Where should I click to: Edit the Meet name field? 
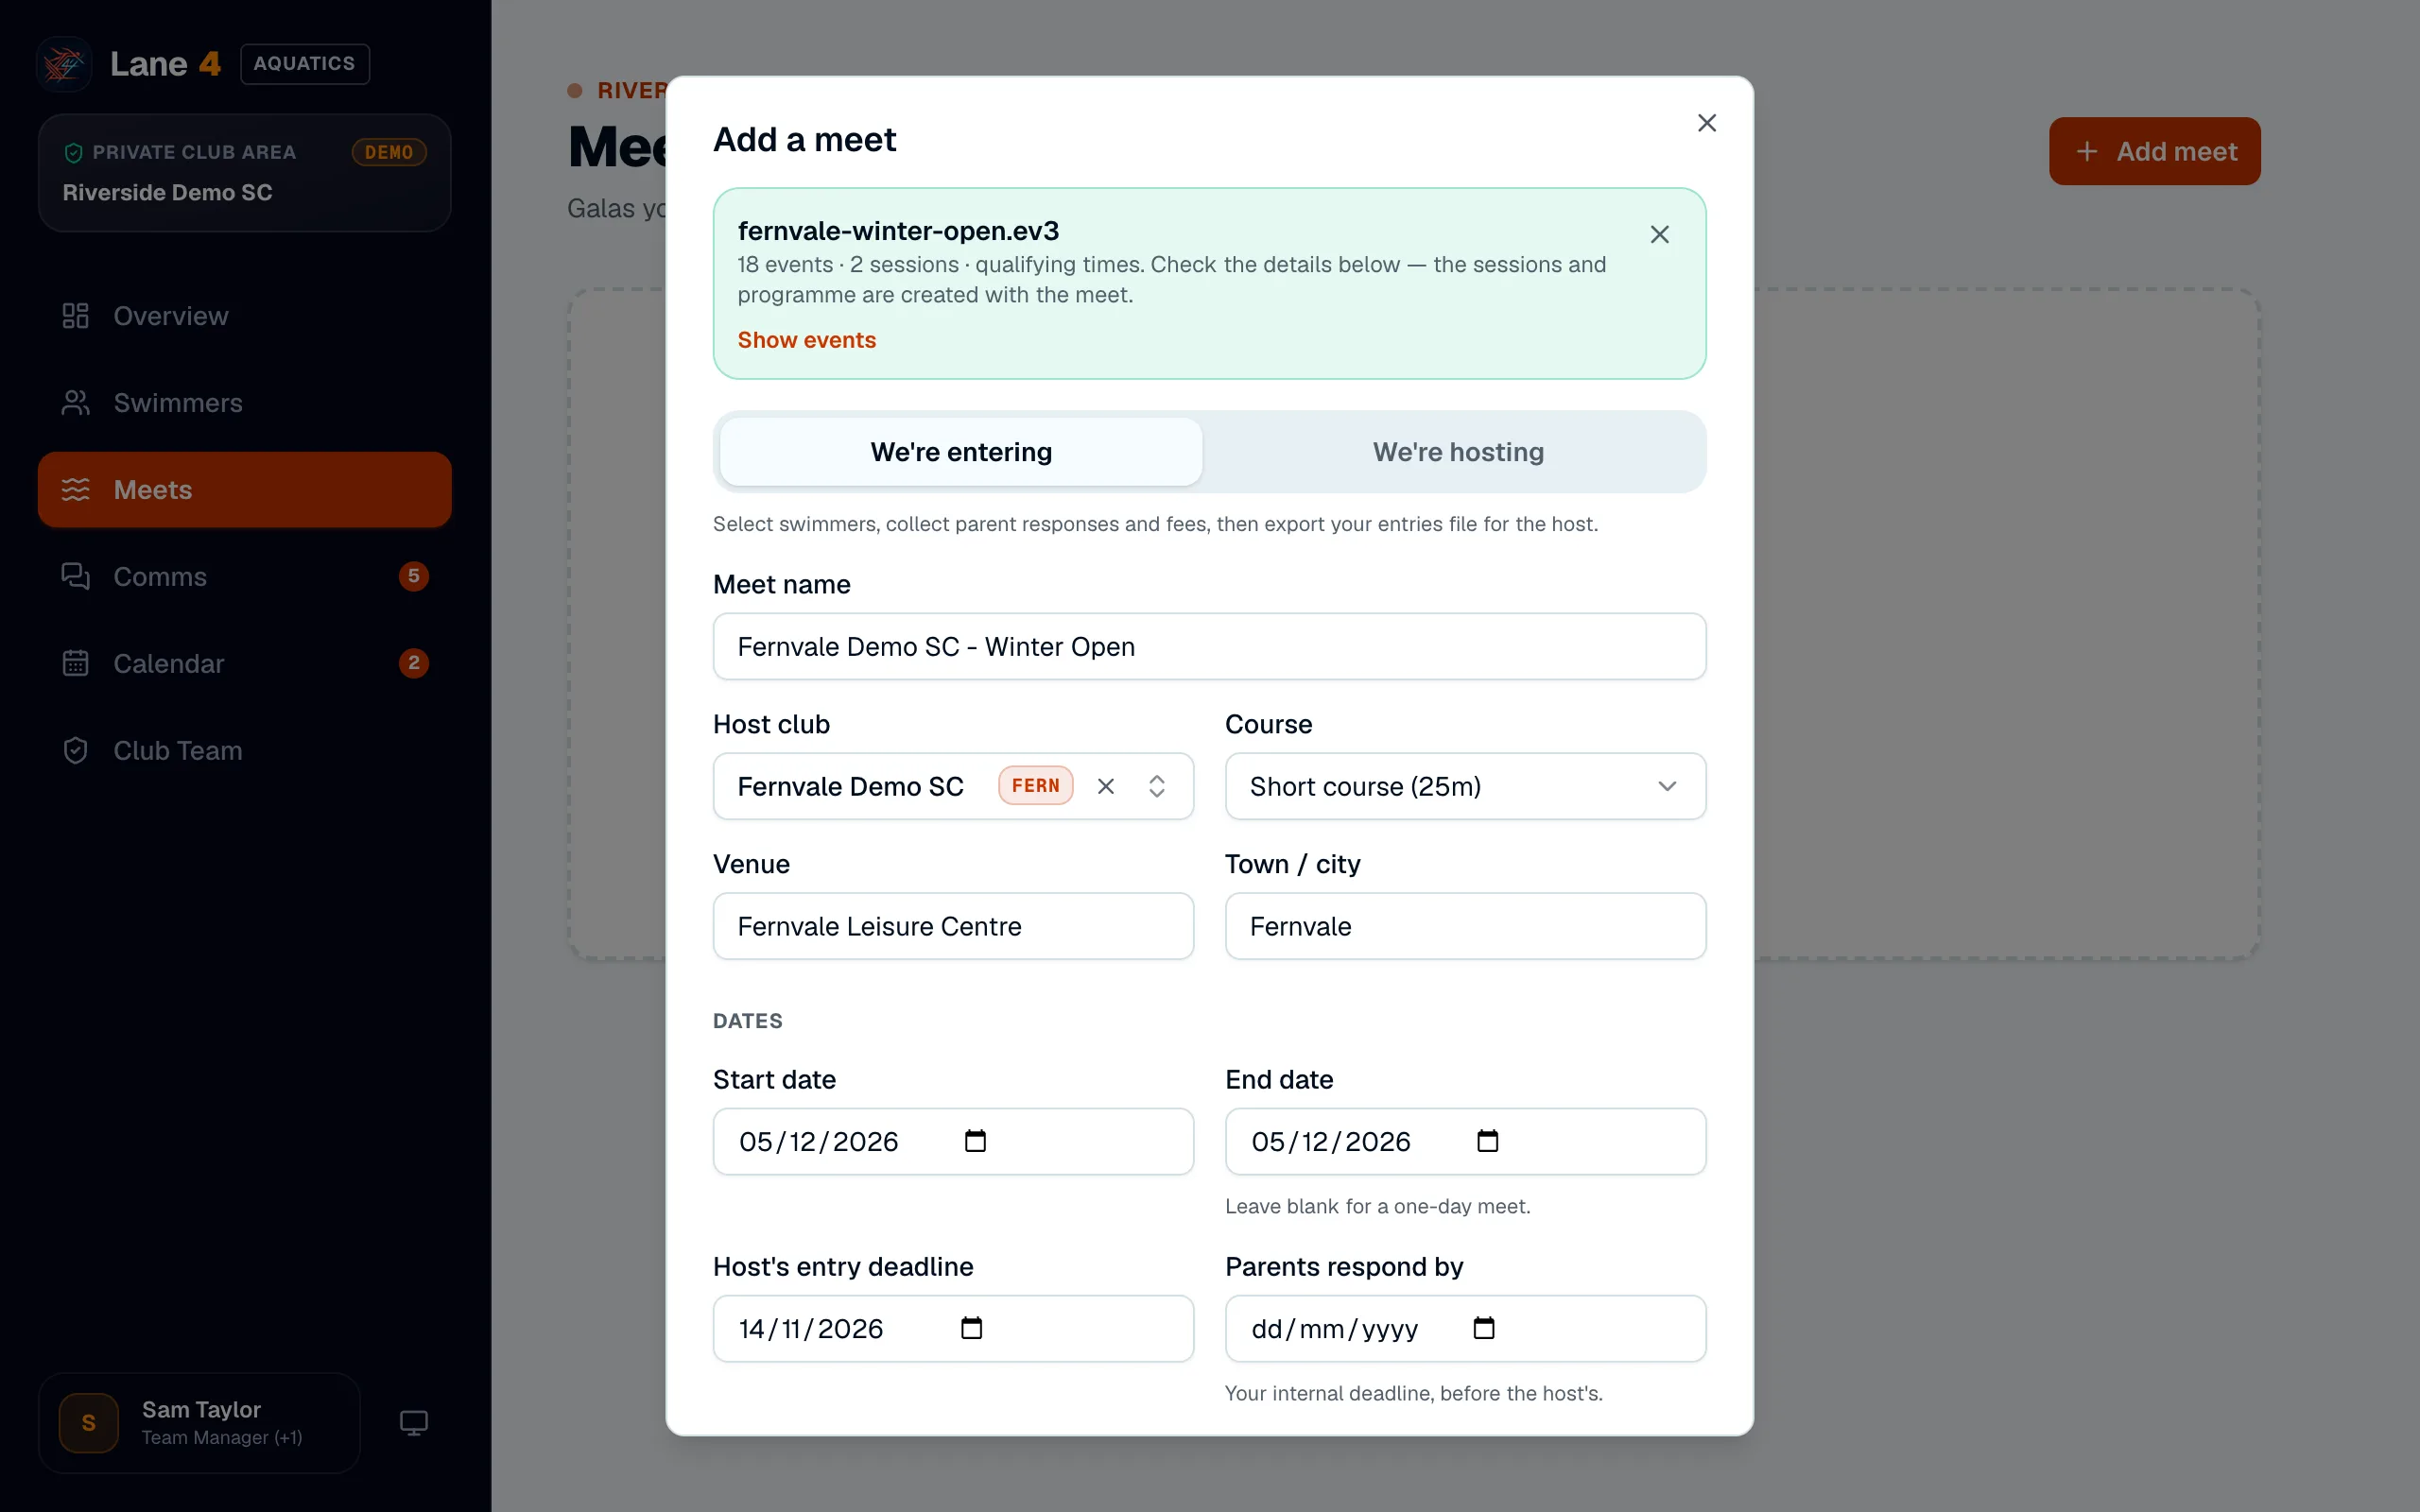1209,647
